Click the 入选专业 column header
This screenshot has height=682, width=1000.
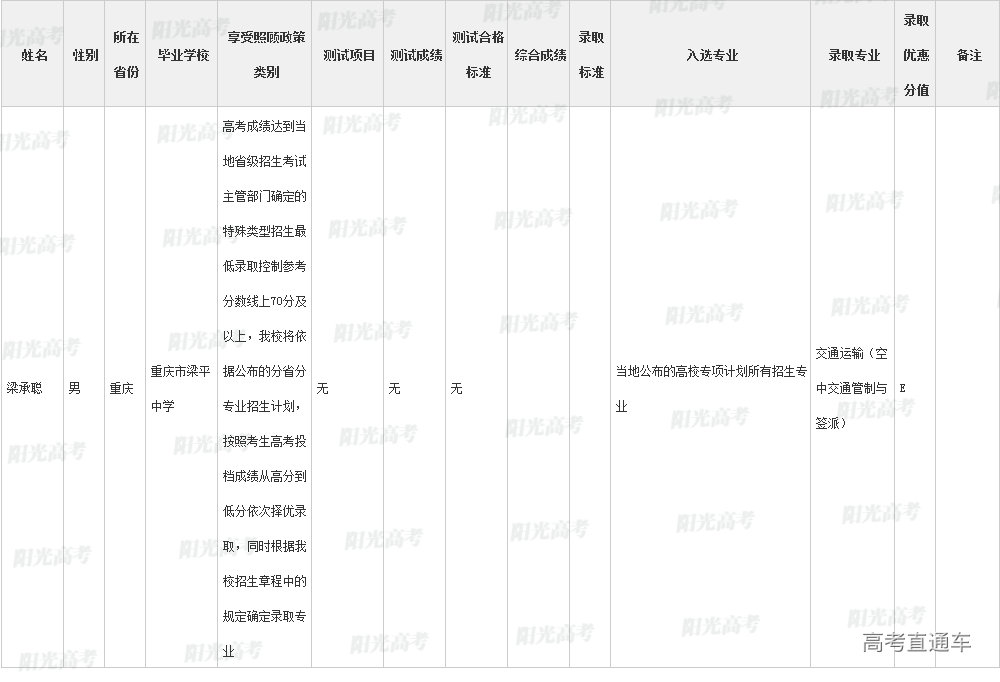click(x=711, y=55)
